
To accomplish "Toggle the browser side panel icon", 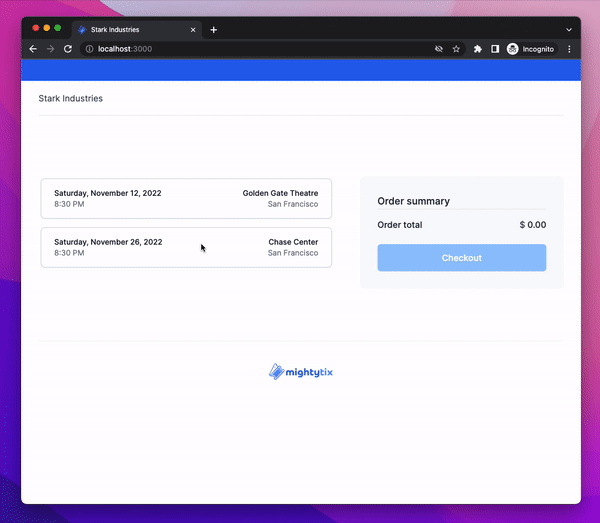I will pos(495,49).
